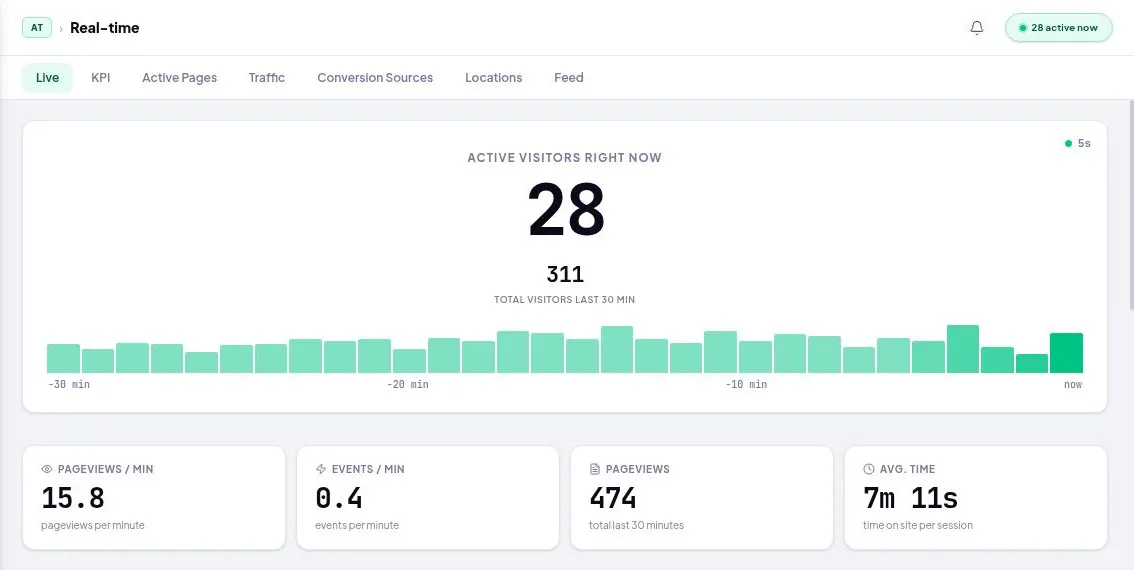The width and height of the screenshot is (1134, 570).
Task: Click 'total last 30 minutes' caption
Action: pos(637,525)
